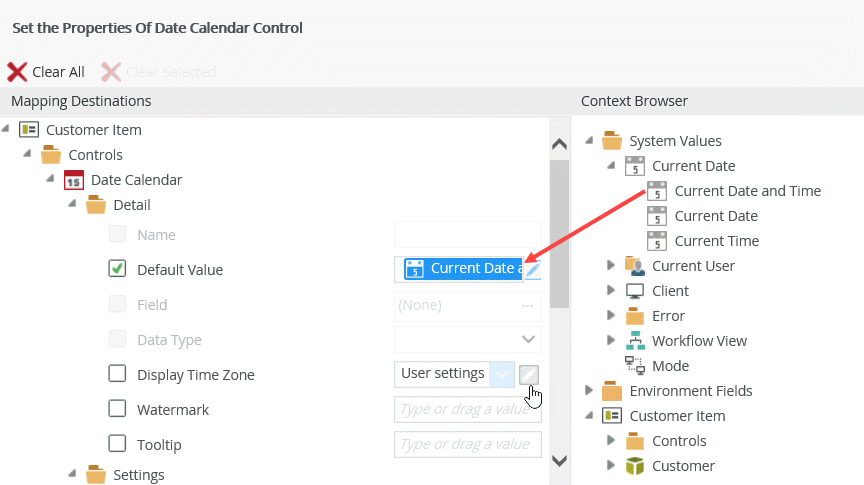Tick the Tooltip checkbox
The height and width of the screenshot is (485, 864).
(x=118, y=444)
